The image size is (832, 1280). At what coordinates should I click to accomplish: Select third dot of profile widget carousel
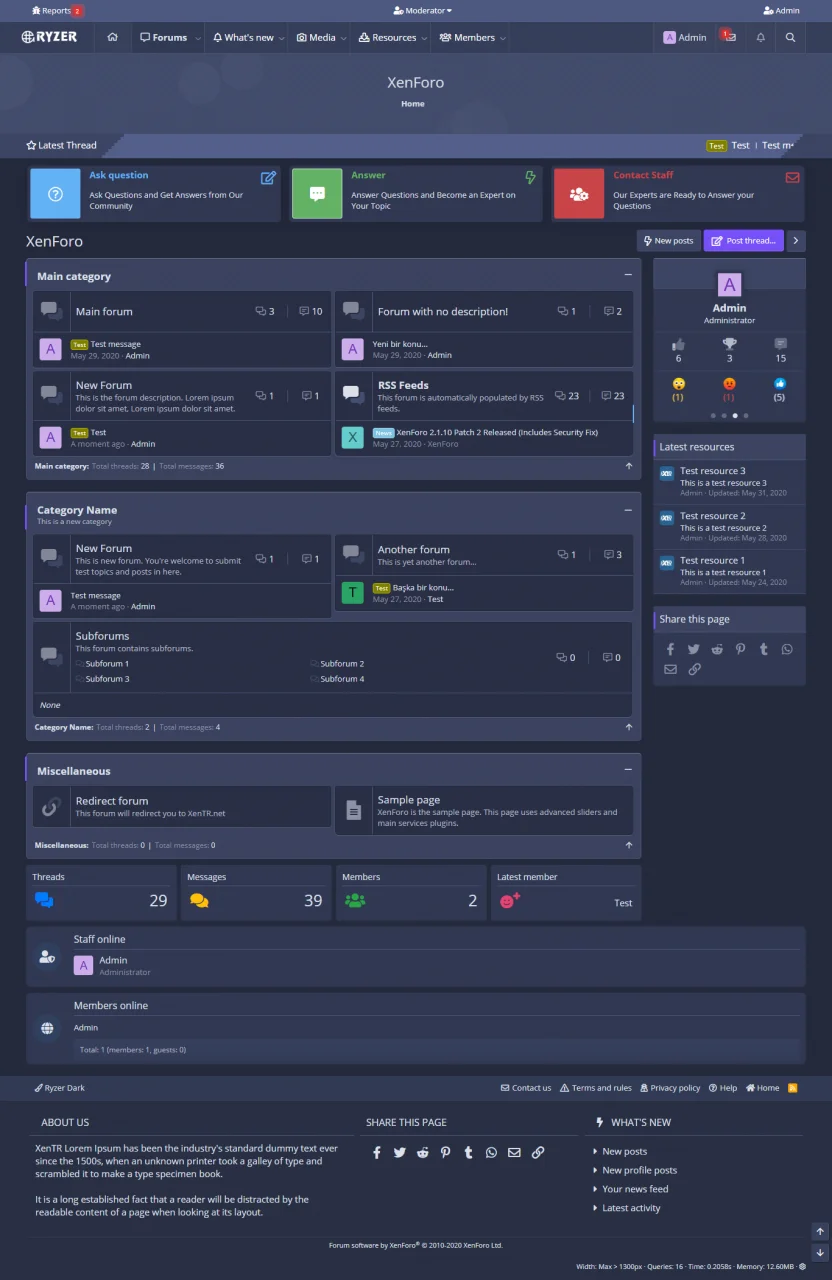734,415
